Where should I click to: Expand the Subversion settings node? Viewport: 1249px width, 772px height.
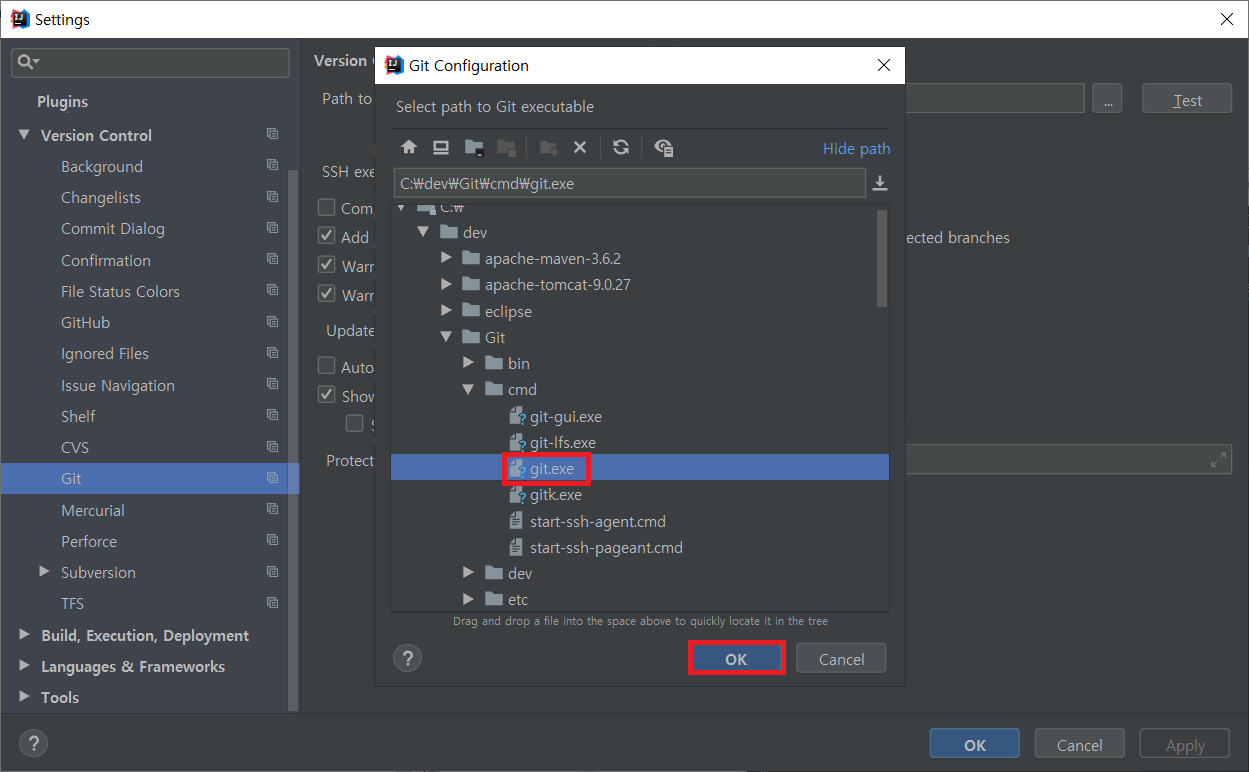(44, 571)
